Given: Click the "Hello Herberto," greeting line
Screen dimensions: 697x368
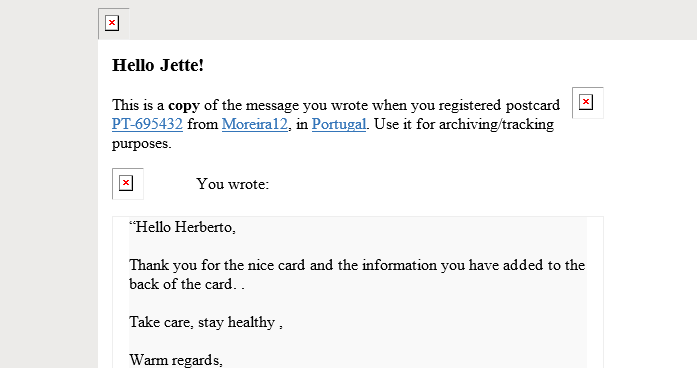Looking at the screenshot, I should click(182, 227).
